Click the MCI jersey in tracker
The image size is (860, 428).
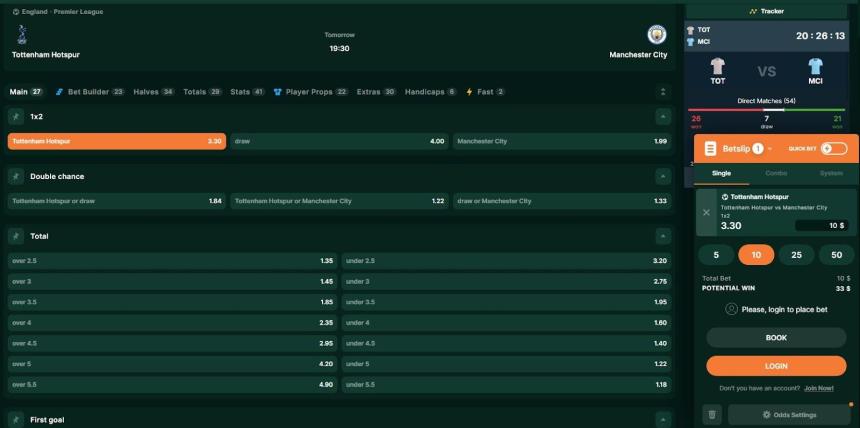click(x=816, y=66)
